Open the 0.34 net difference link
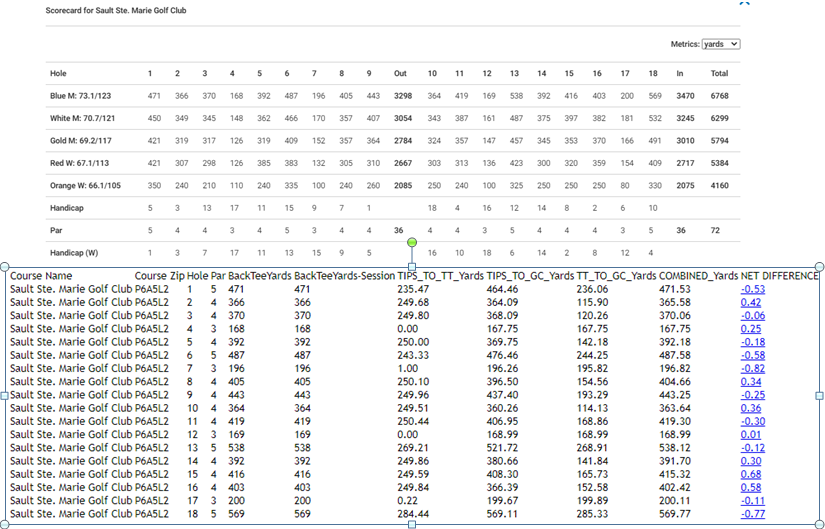 (x=750, y=382)
